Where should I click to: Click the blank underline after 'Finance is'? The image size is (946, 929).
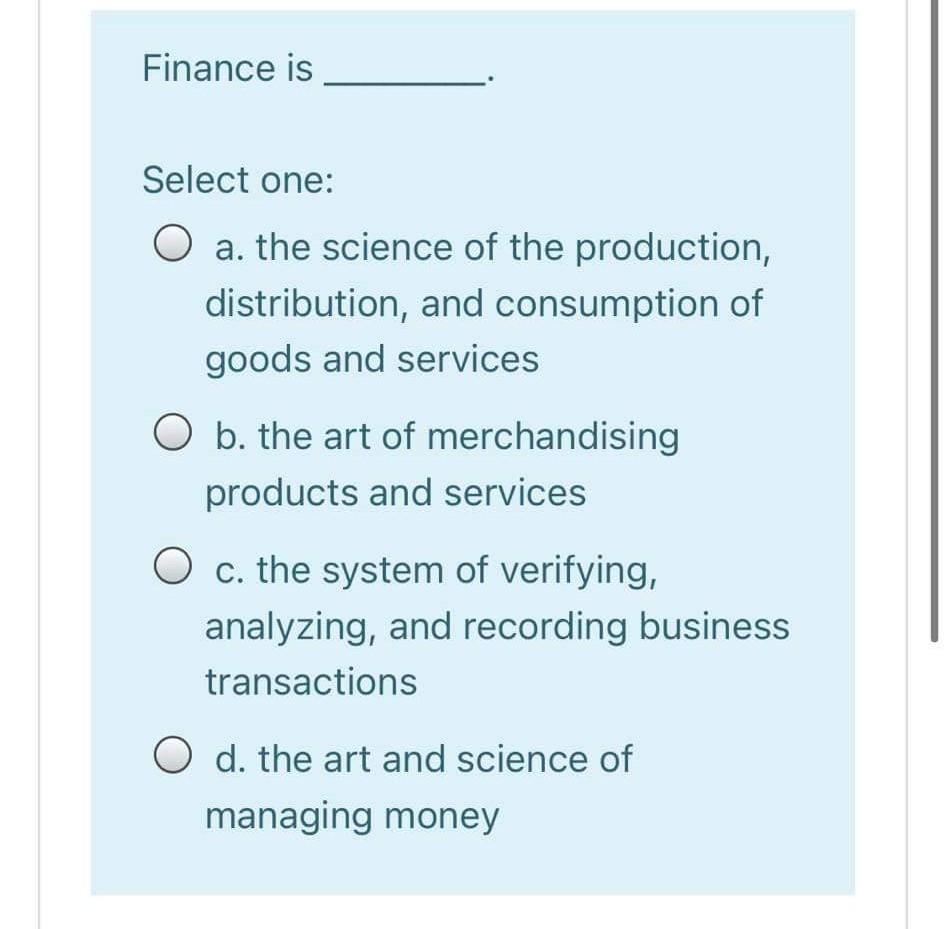404,78
